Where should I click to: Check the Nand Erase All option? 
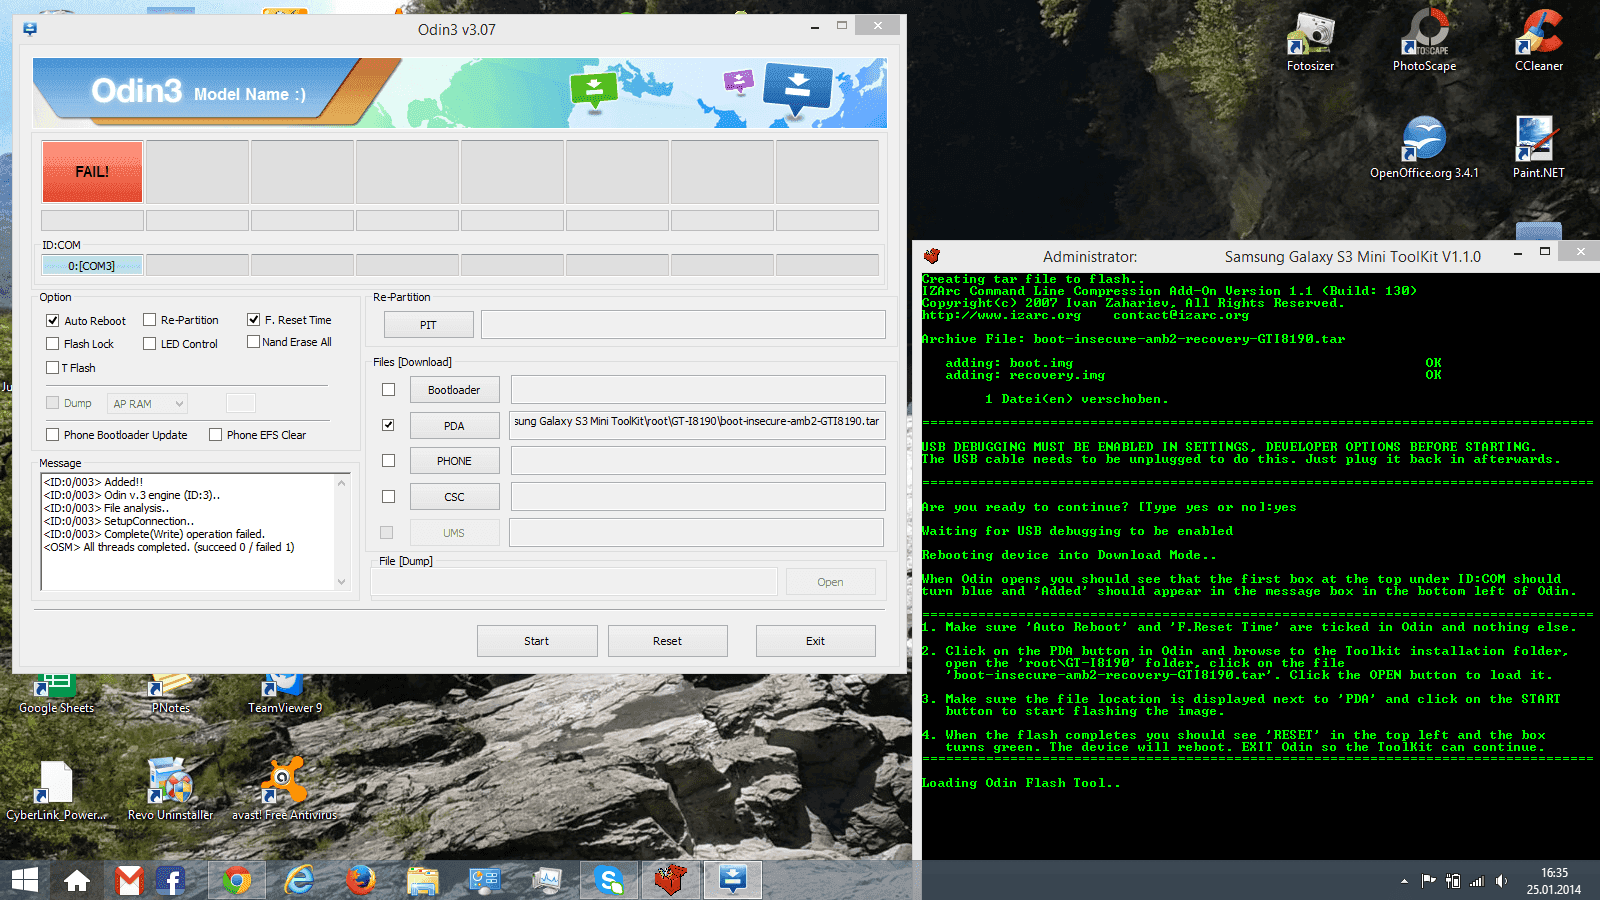pos(254,342)
